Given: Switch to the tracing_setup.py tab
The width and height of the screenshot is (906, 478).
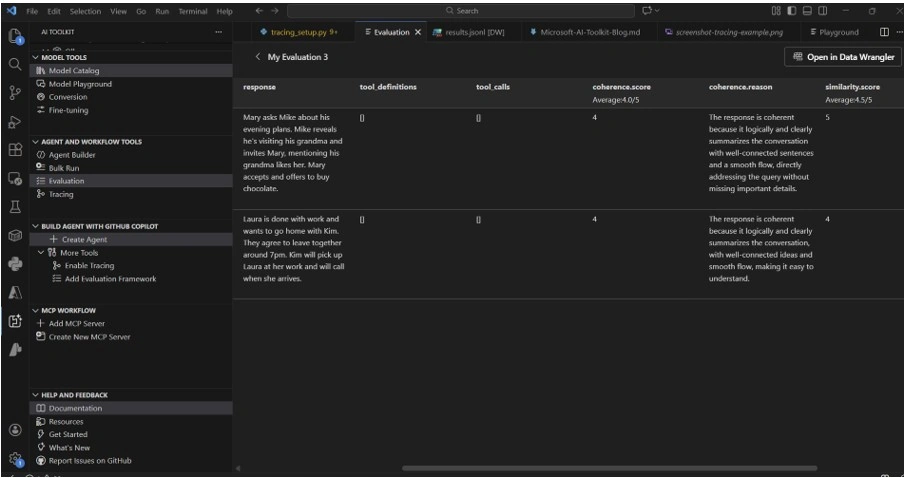Looking at the screenshot, I should tap(298, 32).
